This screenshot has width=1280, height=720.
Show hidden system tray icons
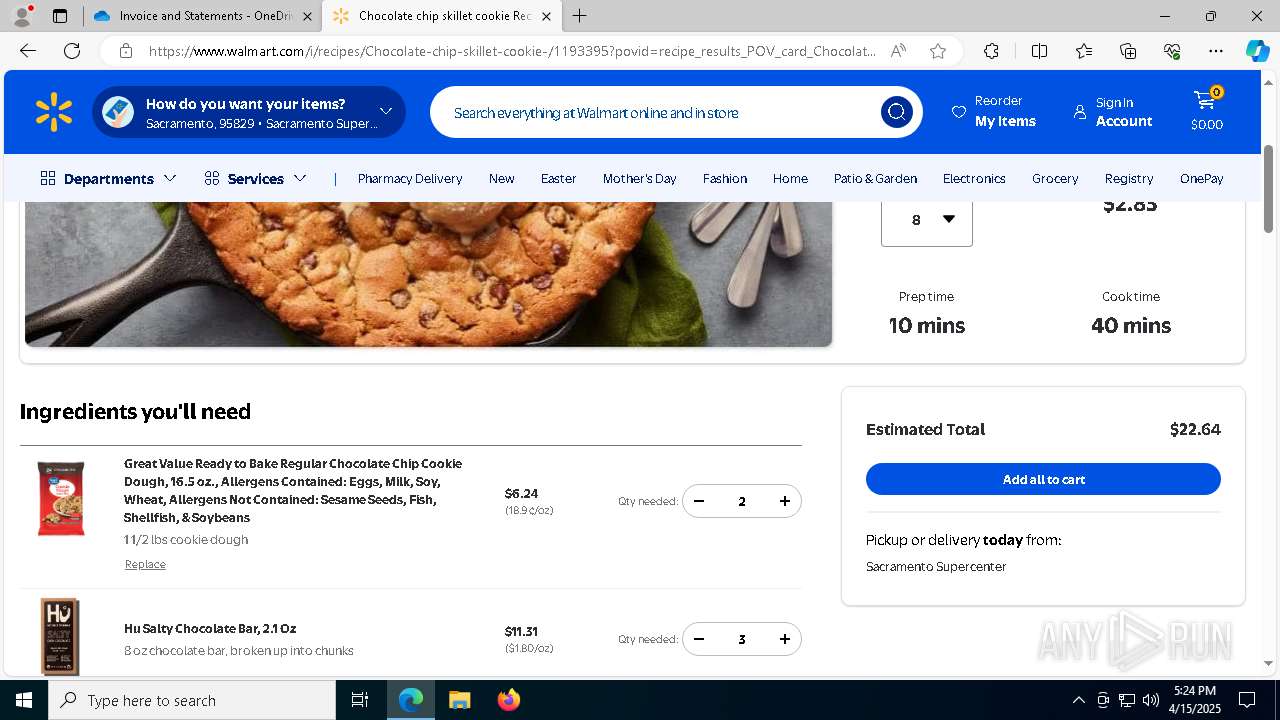pyautogui.click(x=1078, y=700)
